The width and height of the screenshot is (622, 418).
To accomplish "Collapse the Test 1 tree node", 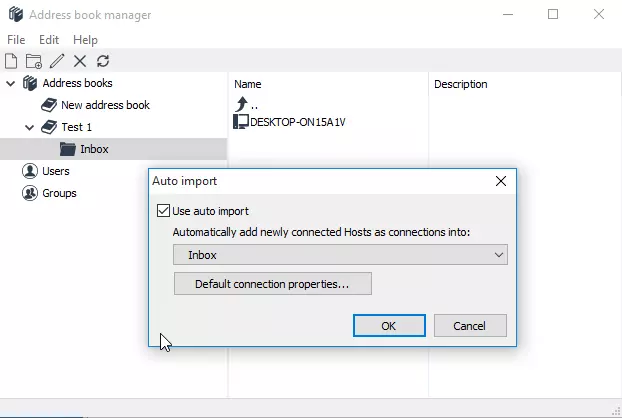I will 29,127.
